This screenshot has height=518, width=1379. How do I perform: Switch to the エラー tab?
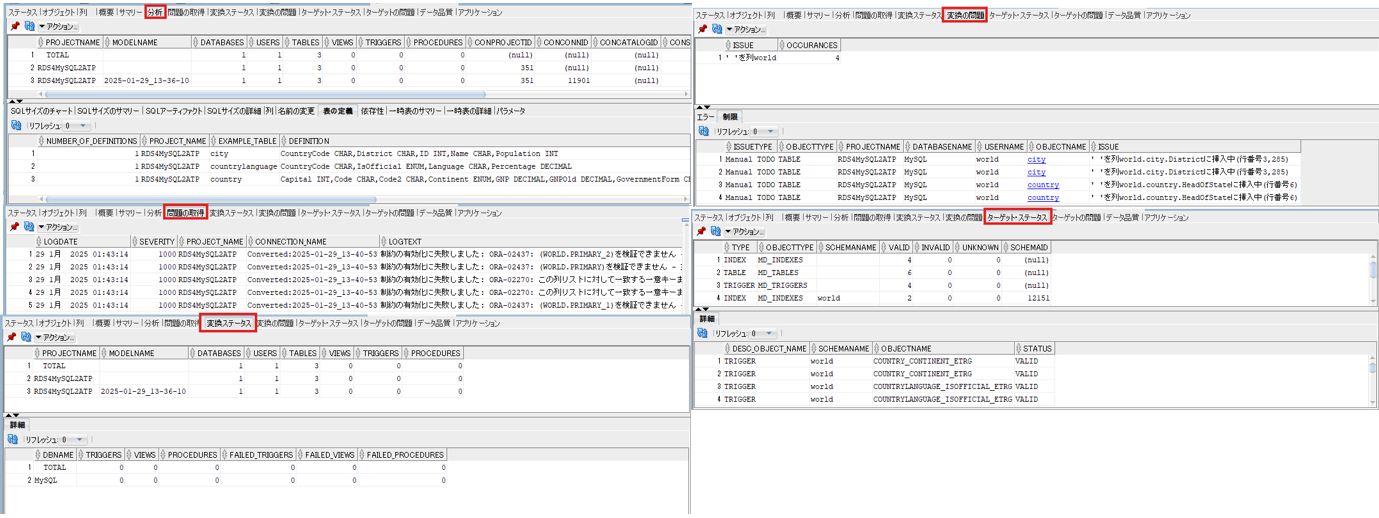pos(706,117)
